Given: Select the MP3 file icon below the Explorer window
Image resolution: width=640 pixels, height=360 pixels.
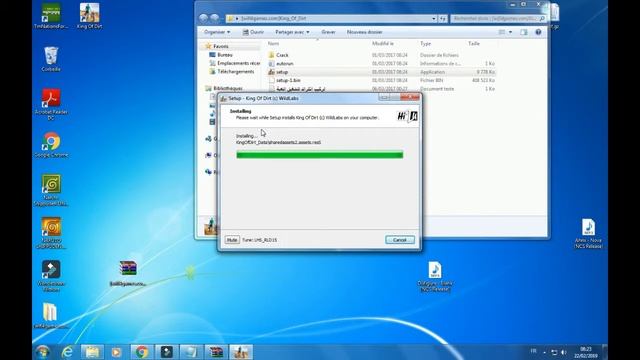Looking at the screenshot, I should pos(435,277).
